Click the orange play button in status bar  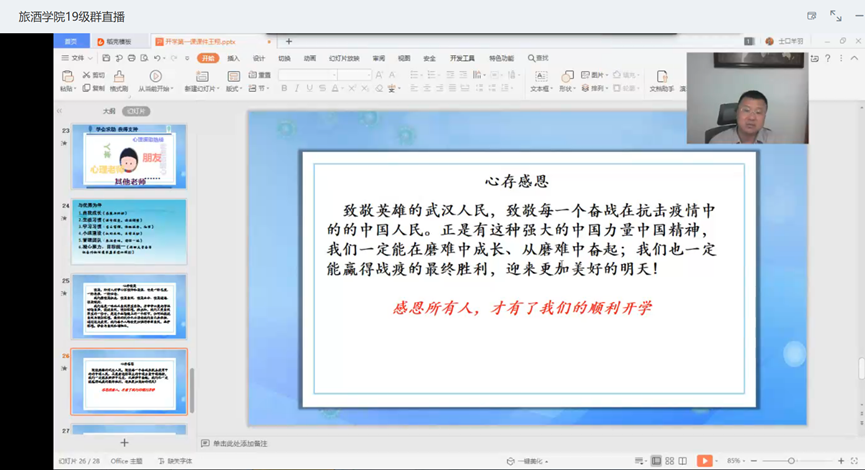coord(704,460)
